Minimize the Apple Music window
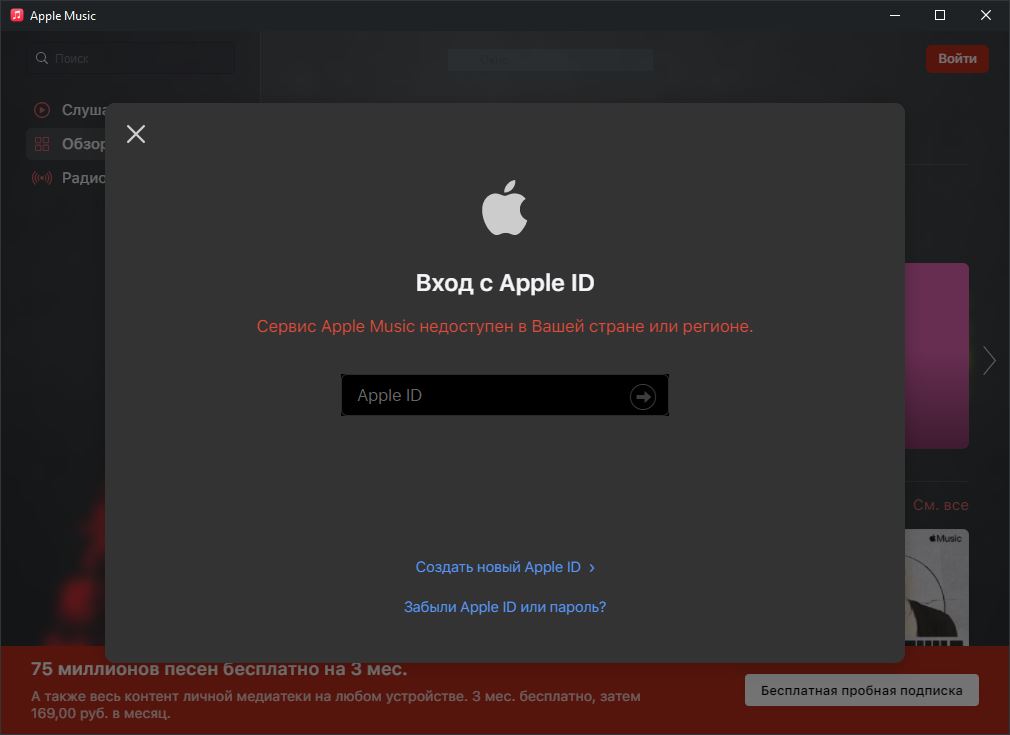1010x735 pixels. [x=895, y=15]
